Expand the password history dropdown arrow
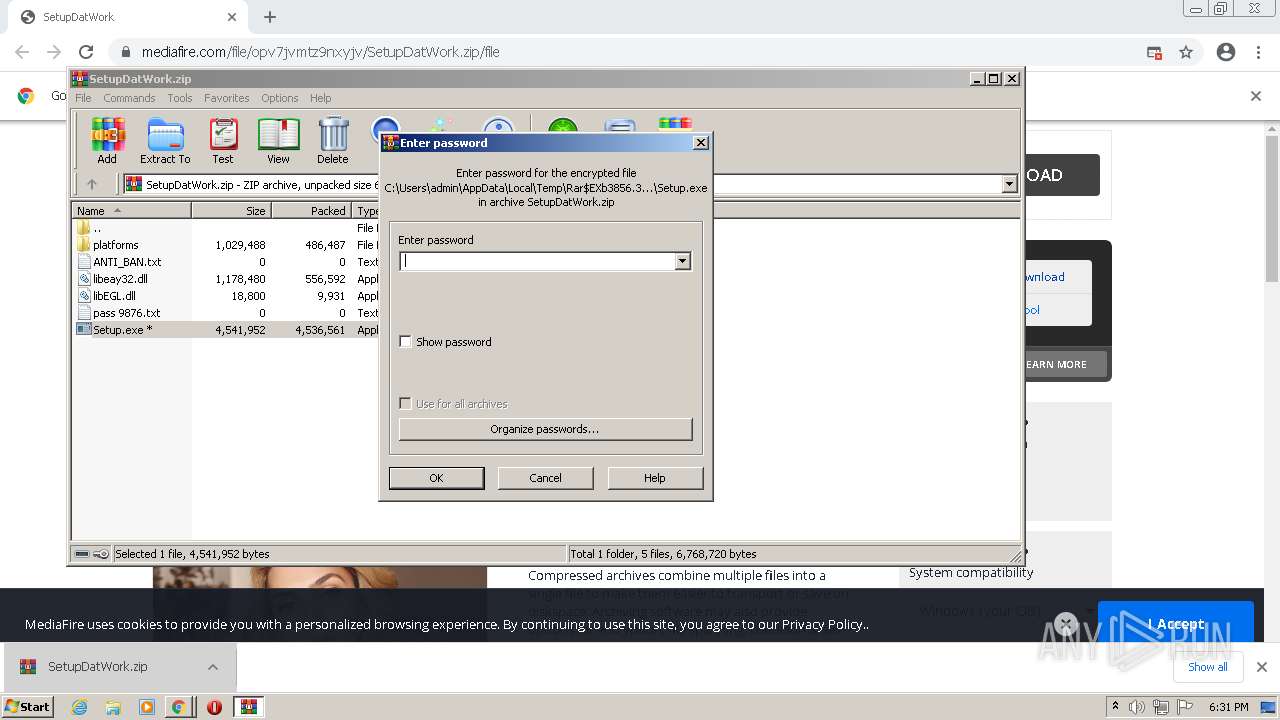This screenshot has height=720, width=1280. [x=683, y=261]
